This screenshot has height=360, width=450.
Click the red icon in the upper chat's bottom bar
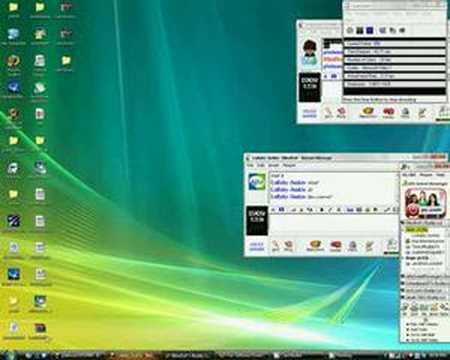(x=388, y=112)
